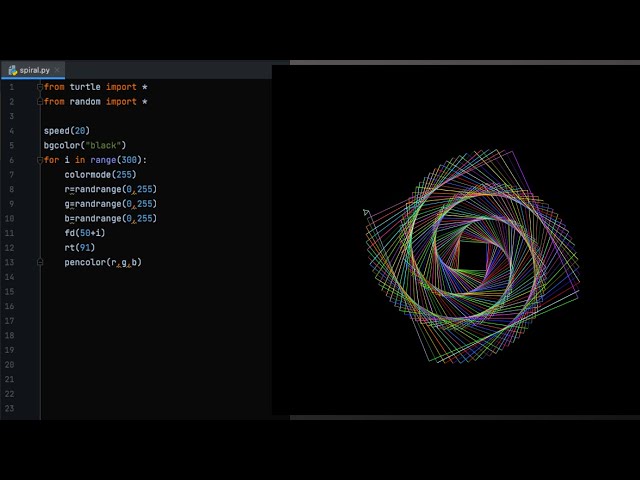Click the speed(20) statement
The width and height of the screenshot is (640, 480).
click(x=67, y=131)
